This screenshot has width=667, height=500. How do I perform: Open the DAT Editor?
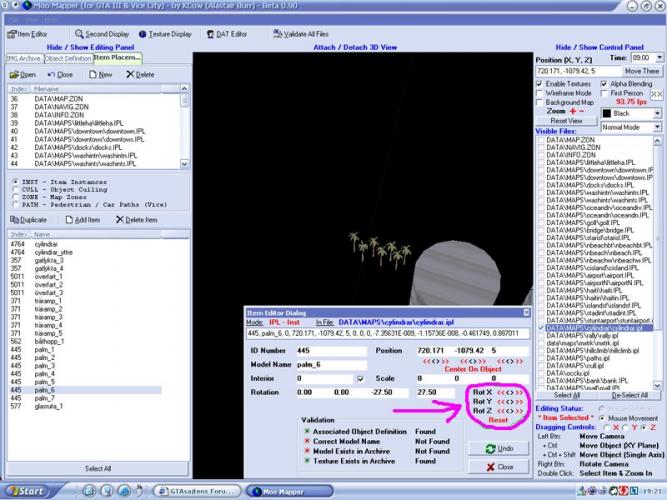click(x=228, y=34)
